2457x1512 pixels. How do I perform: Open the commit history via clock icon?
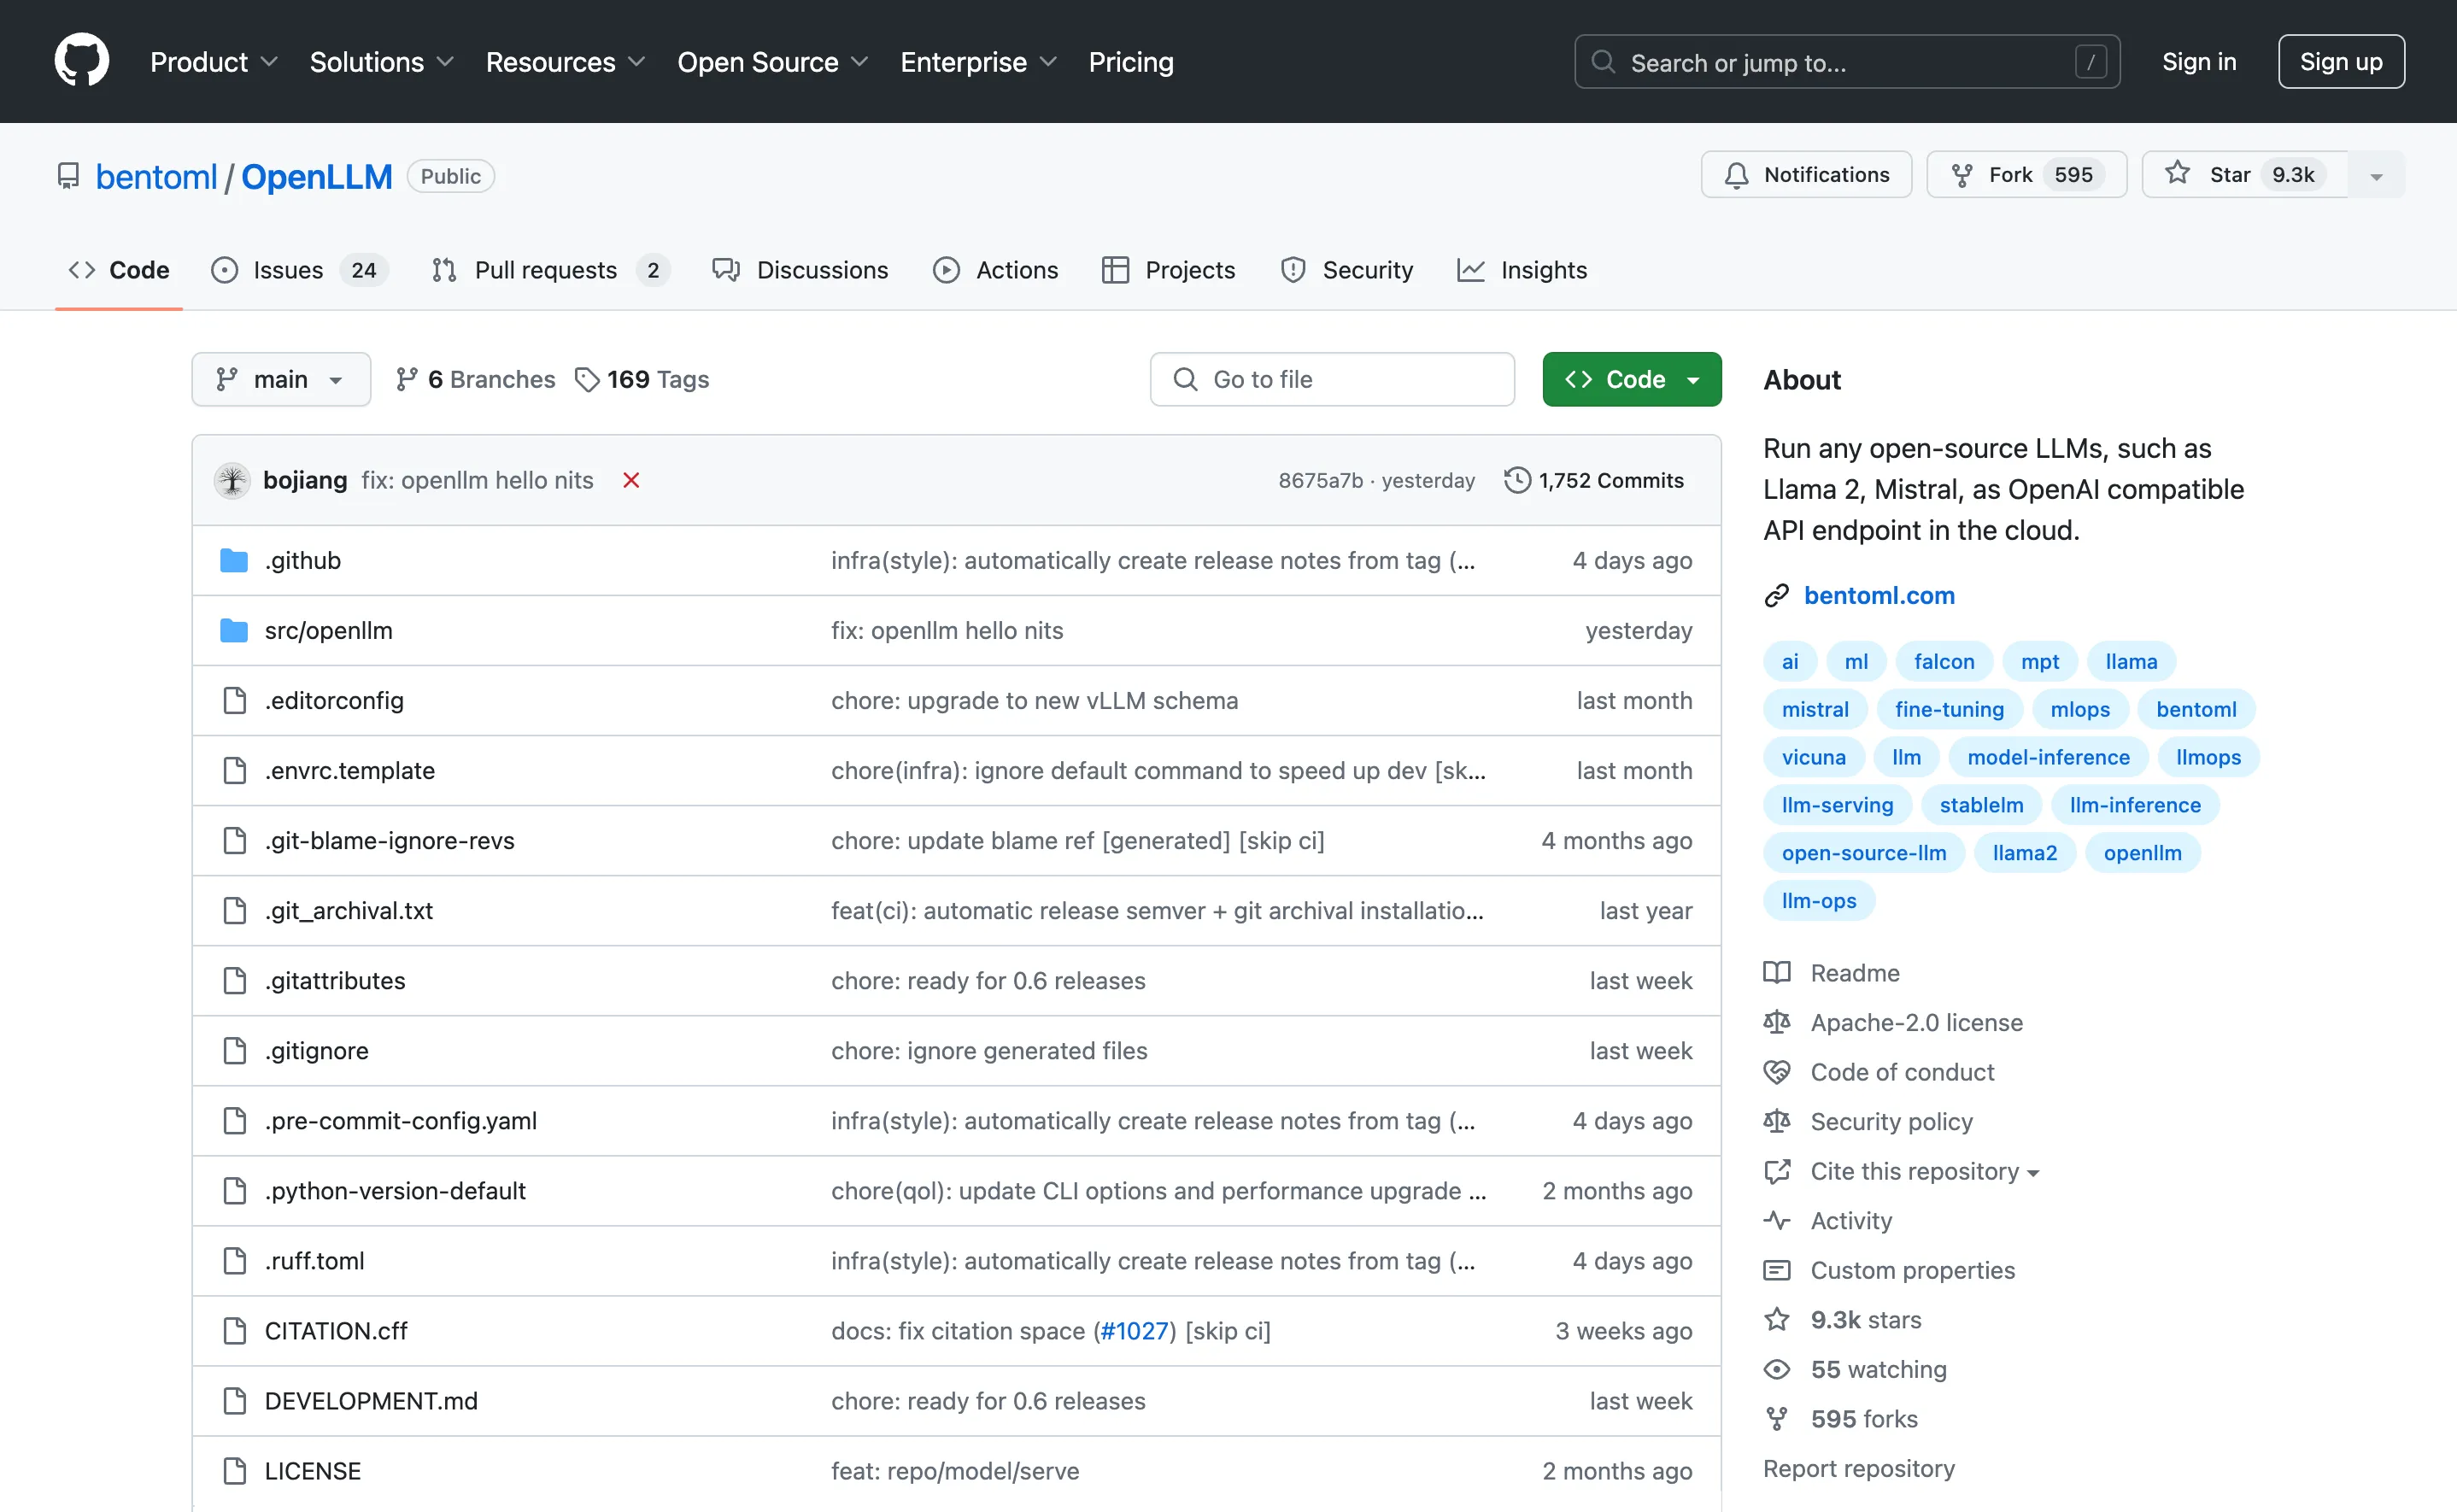pyautogui.click(x=1516, y=480)
